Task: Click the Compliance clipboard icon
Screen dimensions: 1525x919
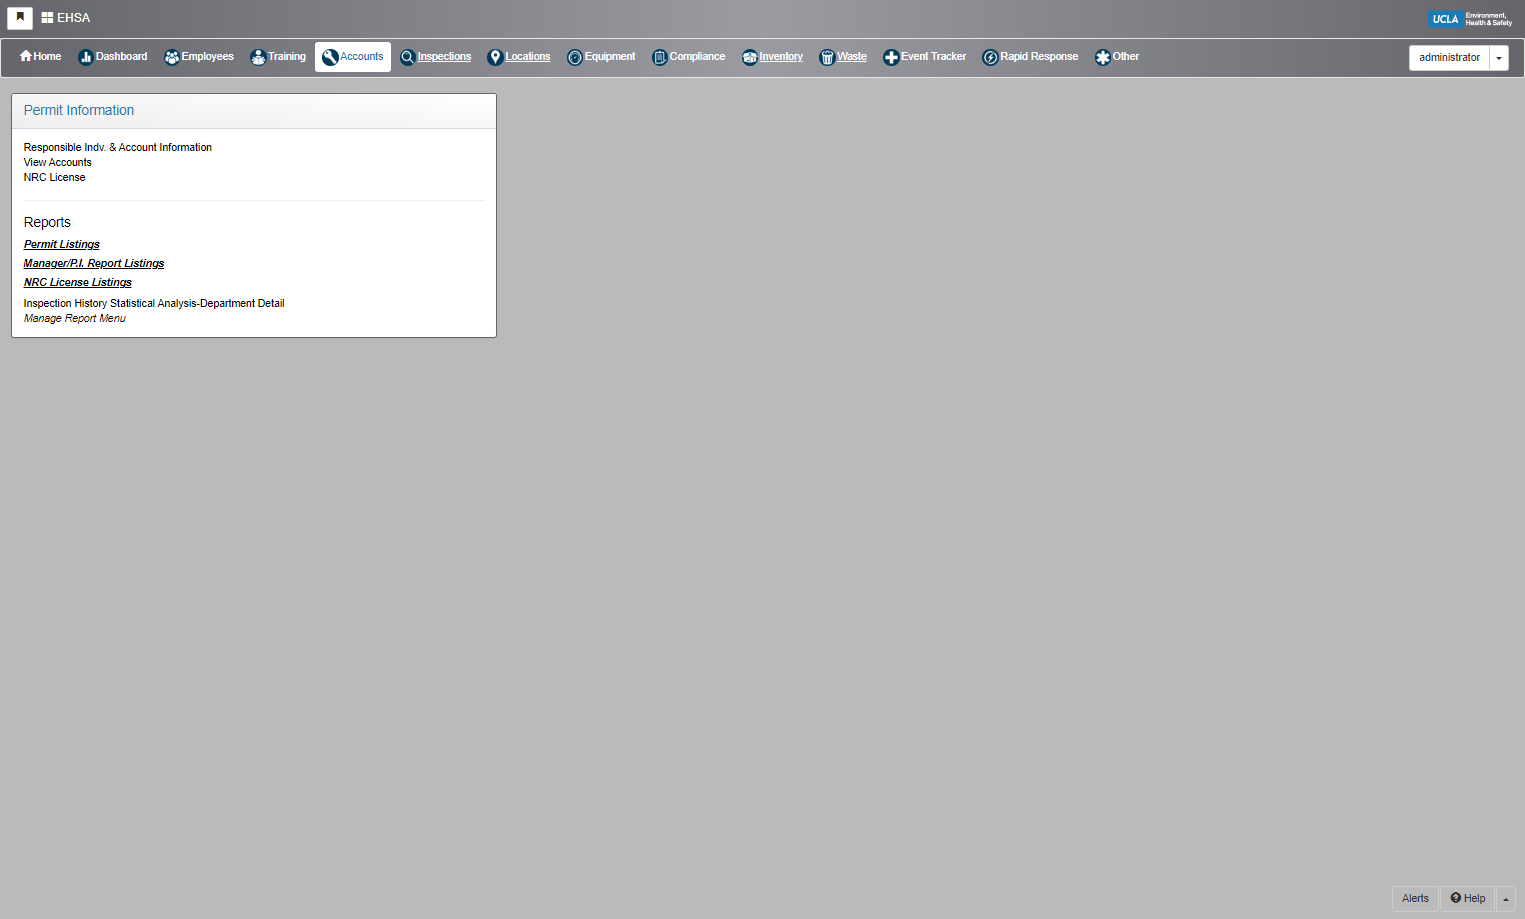Action: pyautogui.click(x=660, y=57)
